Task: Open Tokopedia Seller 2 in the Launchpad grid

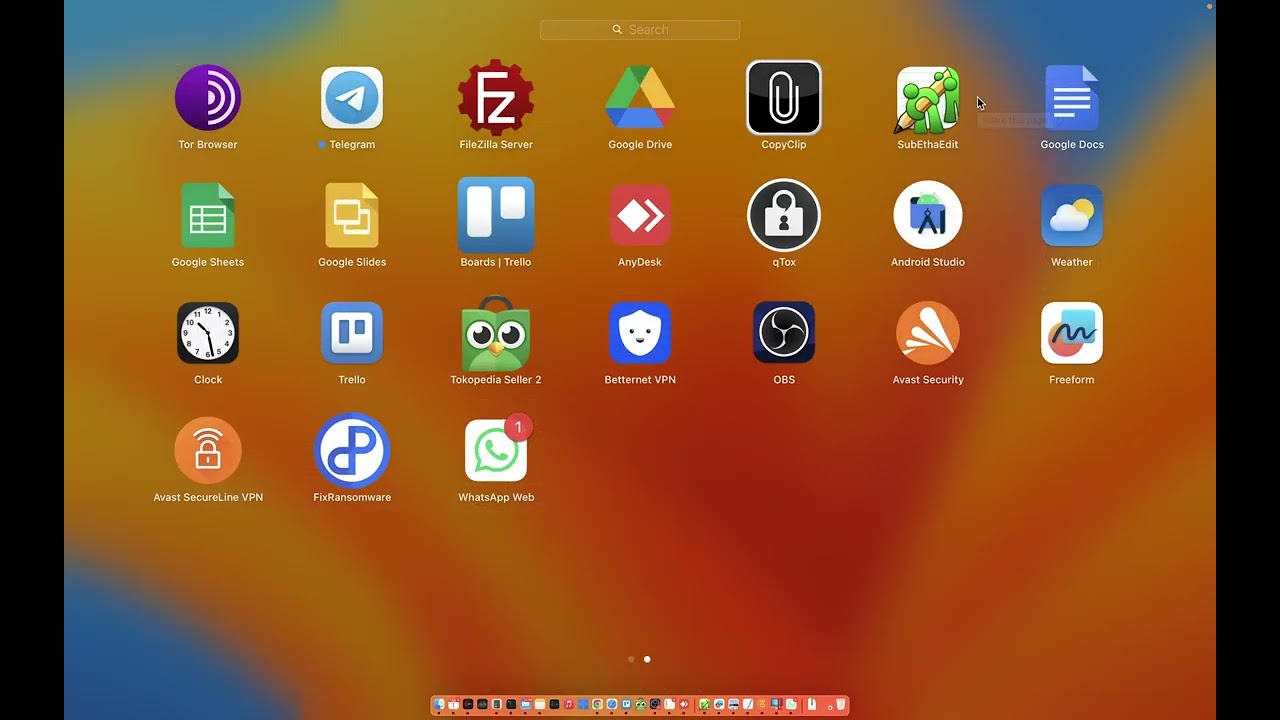Action: point(496,333)
